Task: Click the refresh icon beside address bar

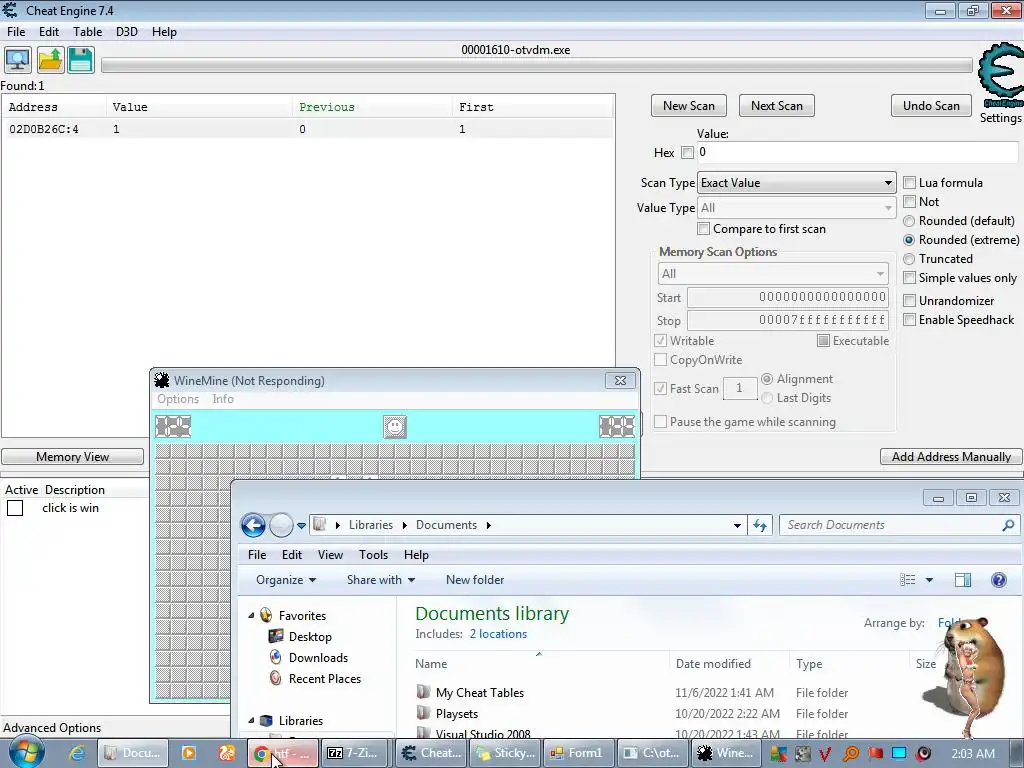Action: tap(760, 525)
